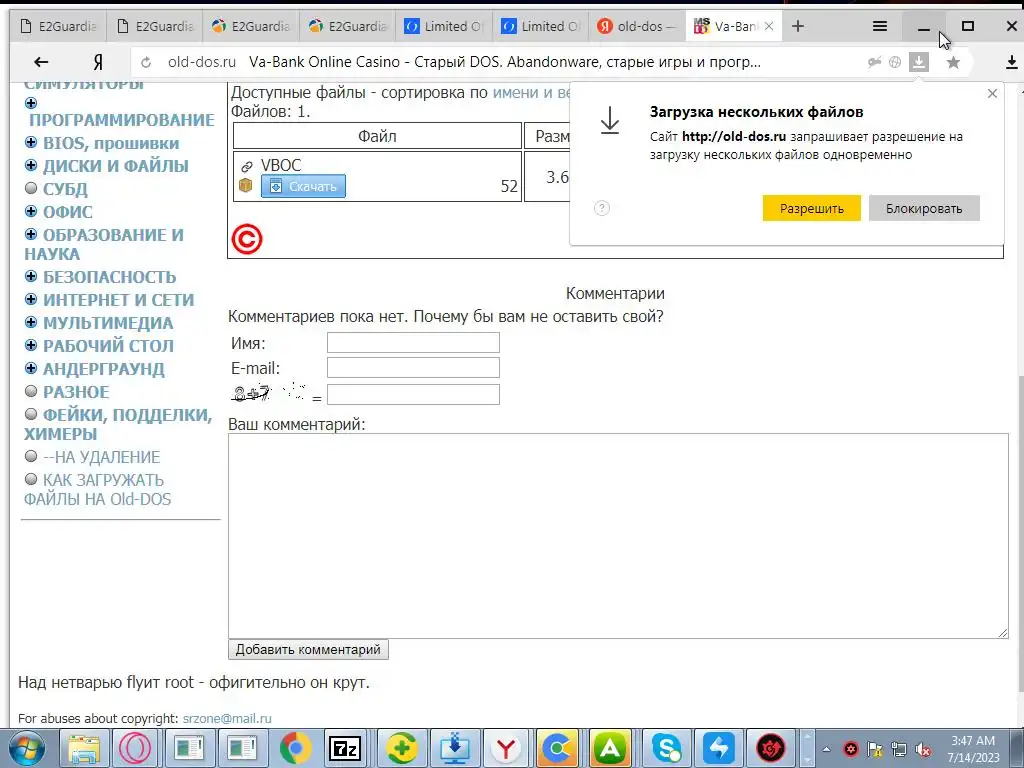Open downloads via the far-right arrow icon
This screenshot has width=1024, height=768.
point(1012,62)
